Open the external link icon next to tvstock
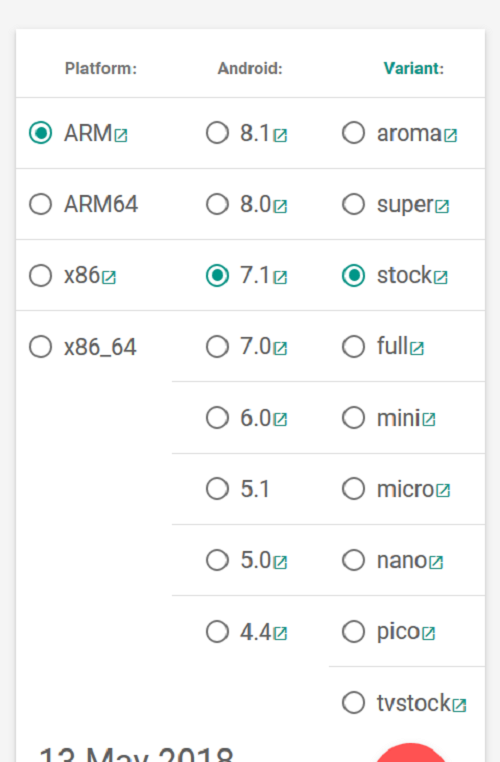The image size is (500, 762). tap(459, 705)
